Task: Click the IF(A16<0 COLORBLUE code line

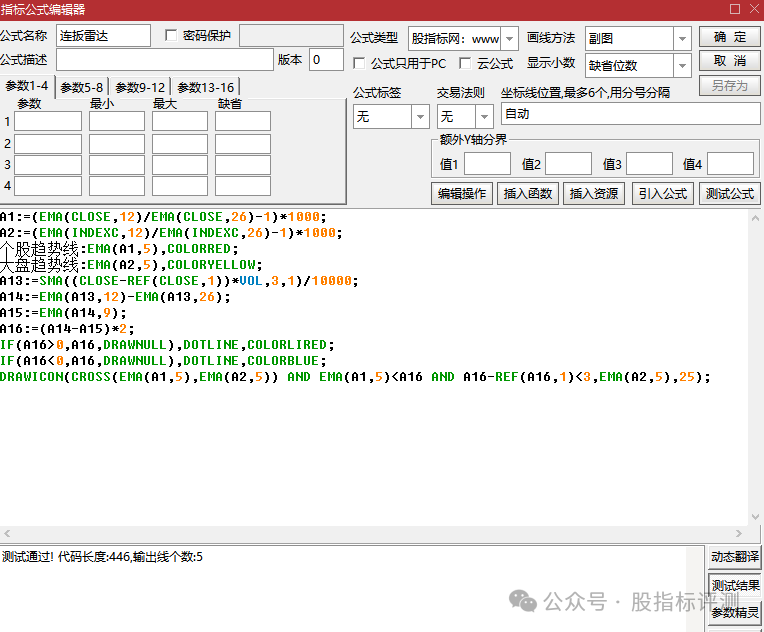Action: [163, 361]
